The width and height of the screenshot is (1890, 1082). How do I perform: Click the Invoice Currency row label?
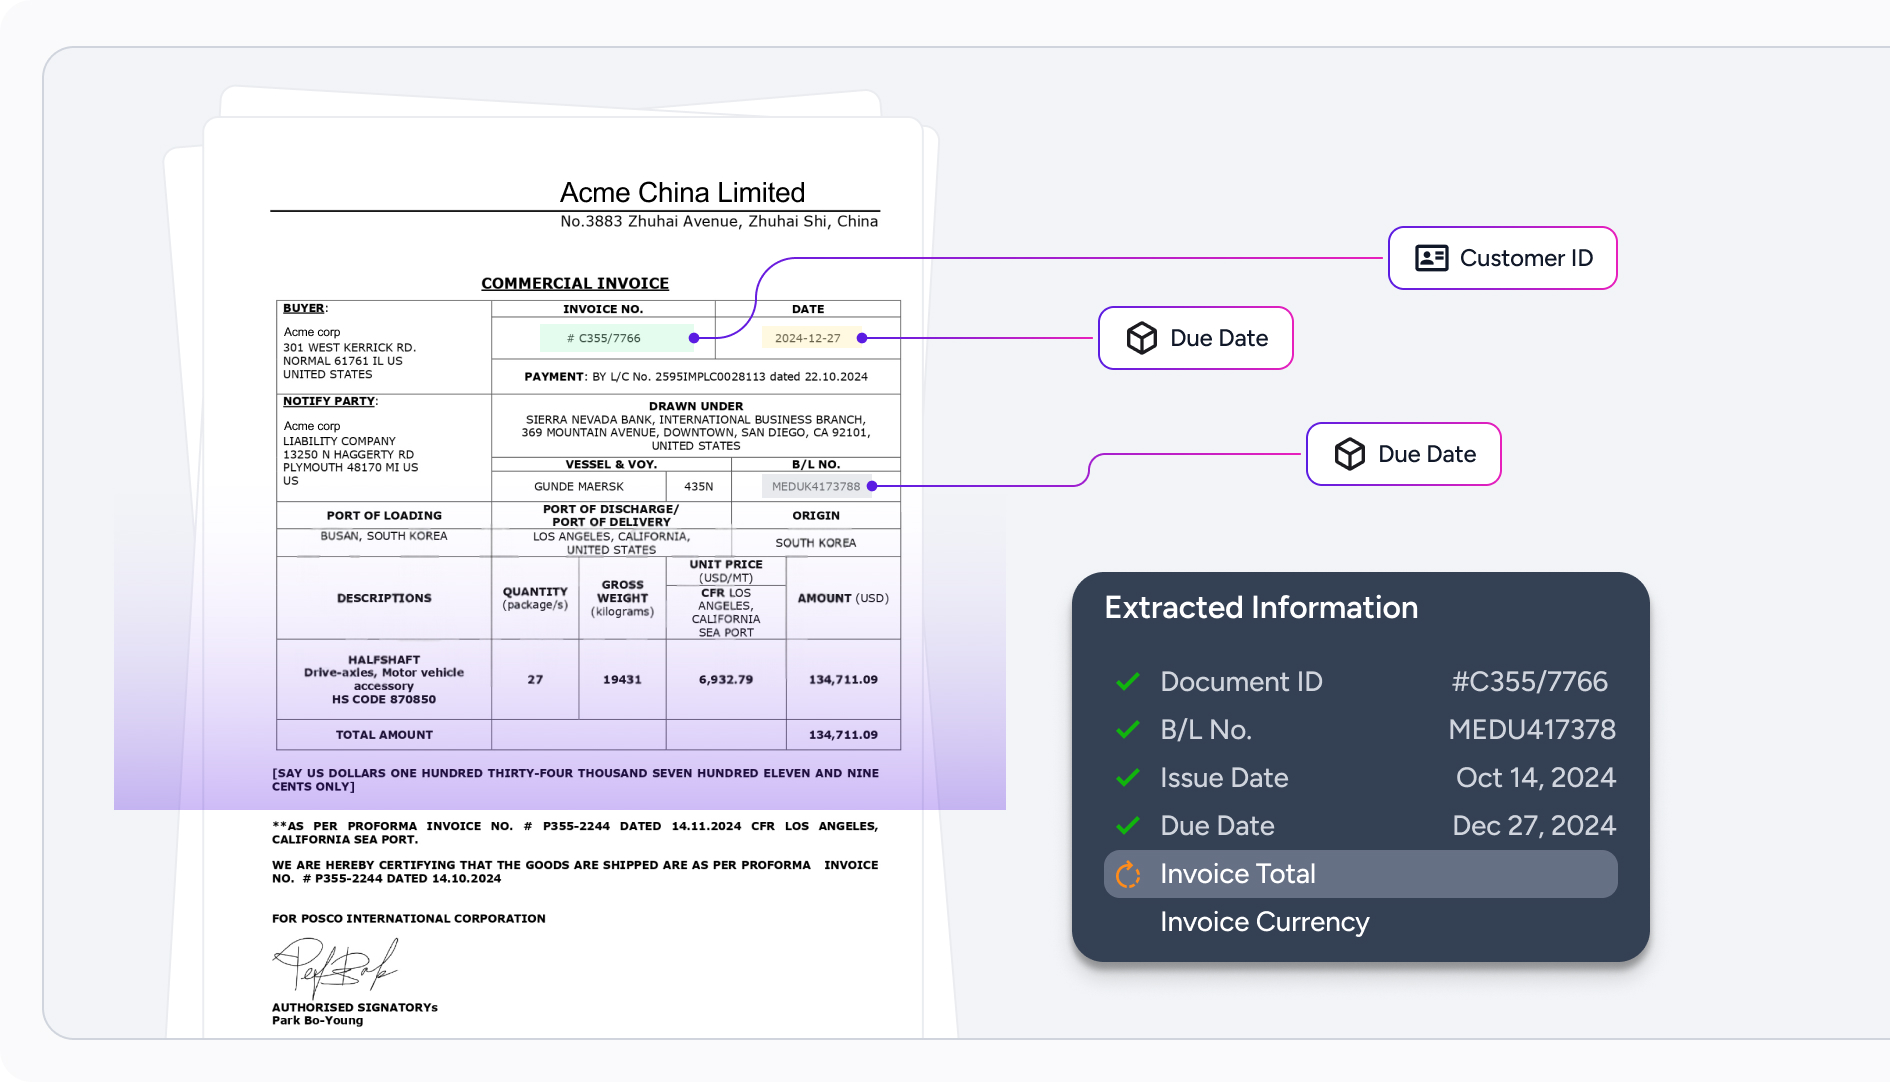1264,922
